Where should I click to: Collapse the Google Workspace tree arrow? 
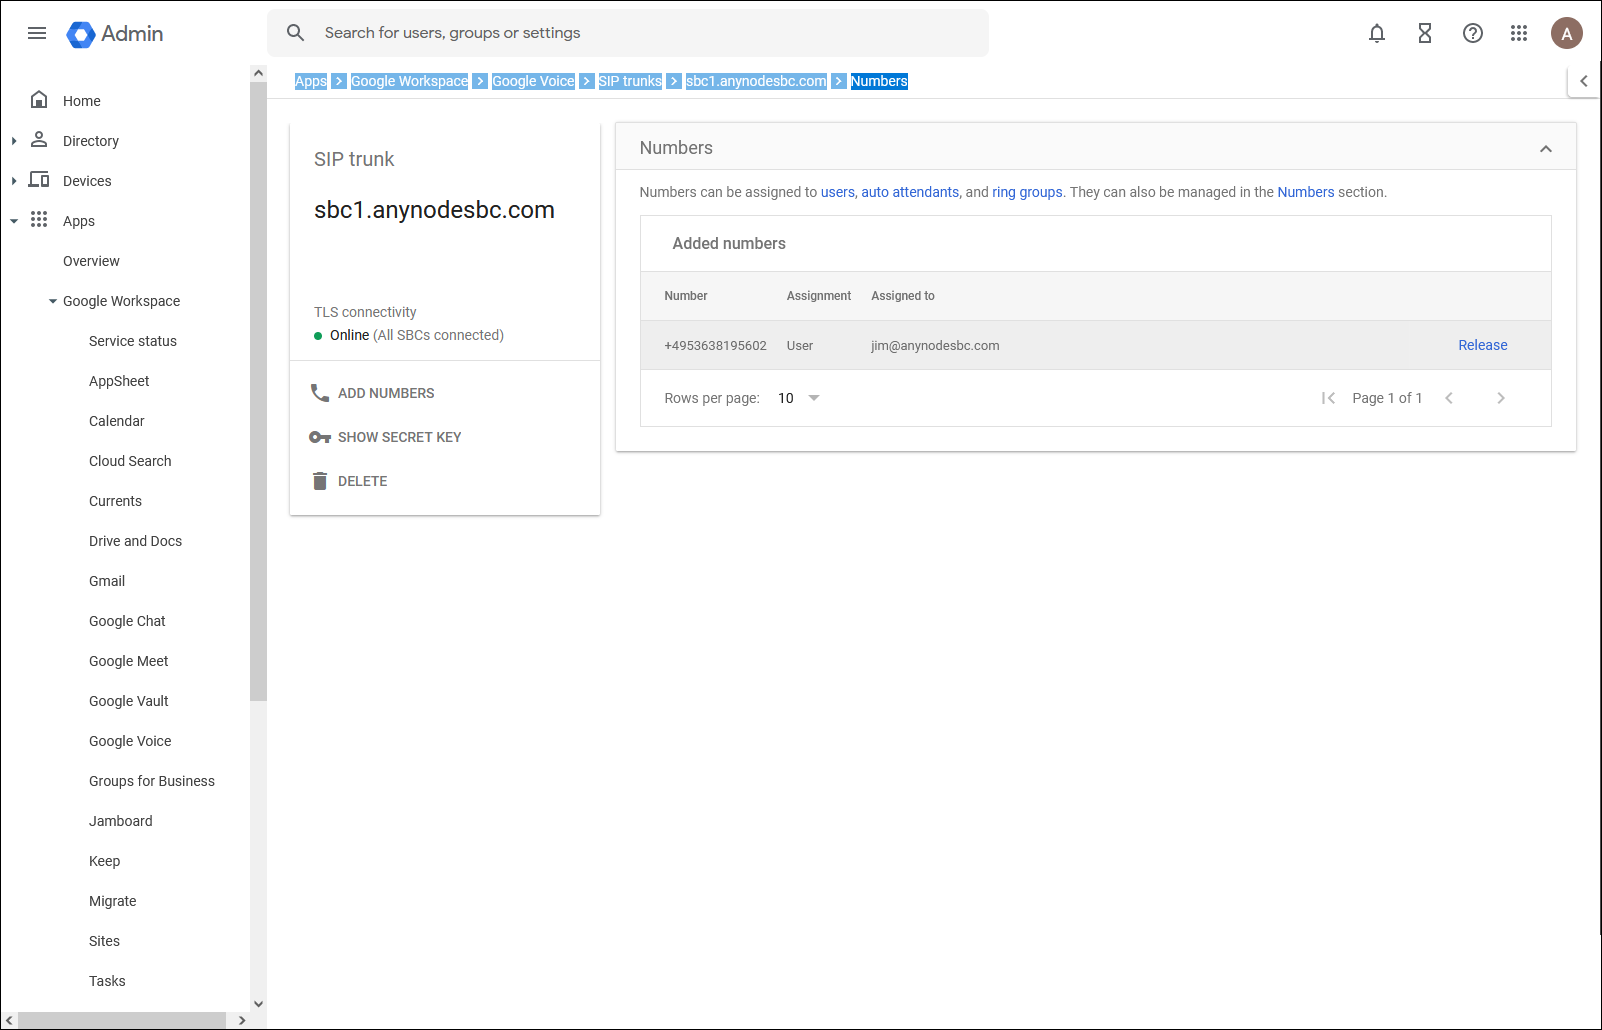[53, 301]
